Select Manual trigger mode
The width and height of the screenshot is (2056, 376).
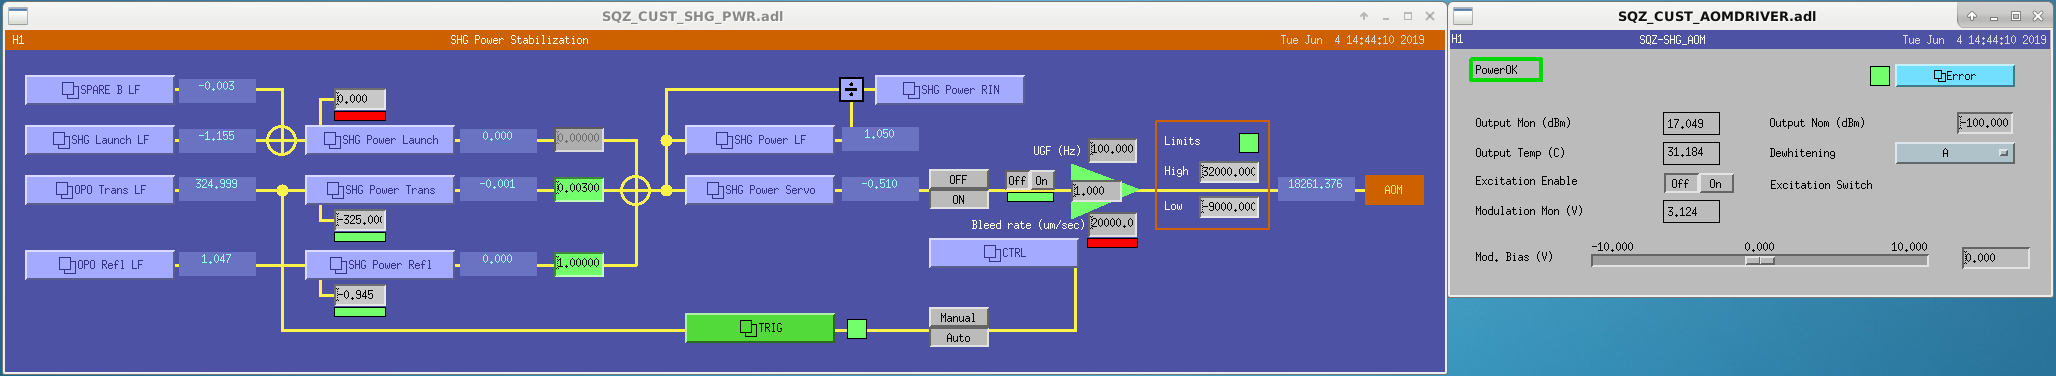click(x=959, y=318)
